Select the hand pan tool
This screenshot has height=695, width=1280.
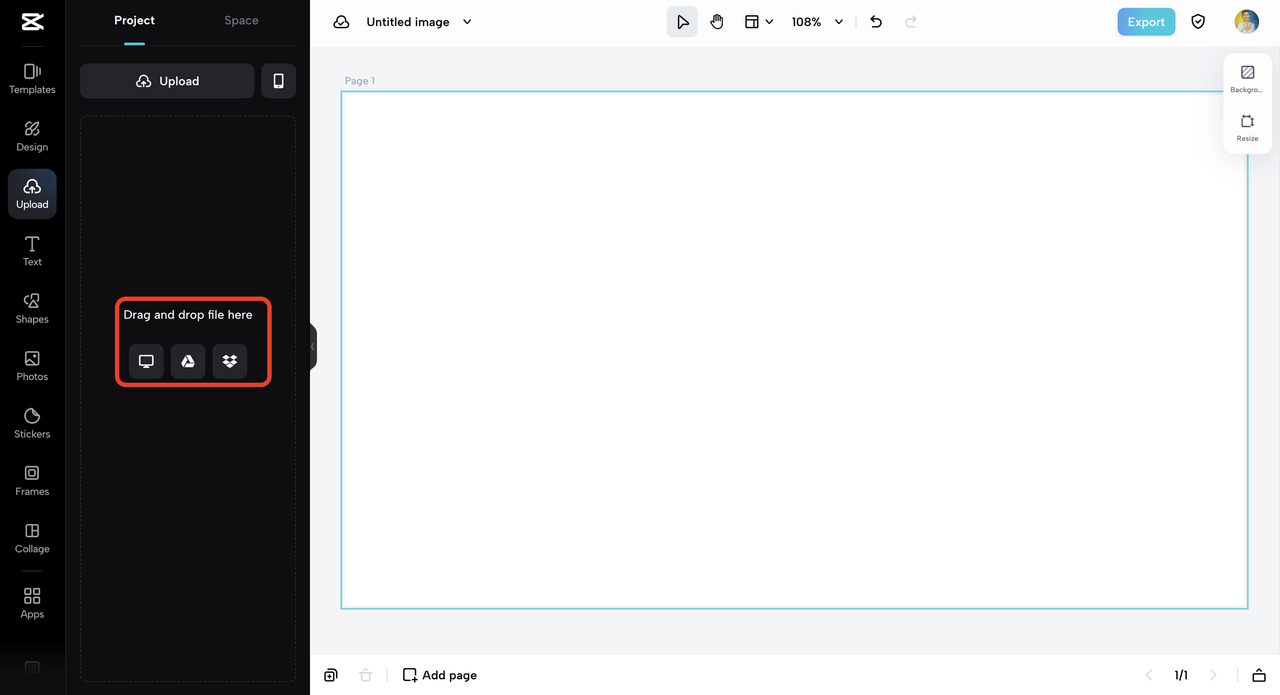[x=717, y=22]
